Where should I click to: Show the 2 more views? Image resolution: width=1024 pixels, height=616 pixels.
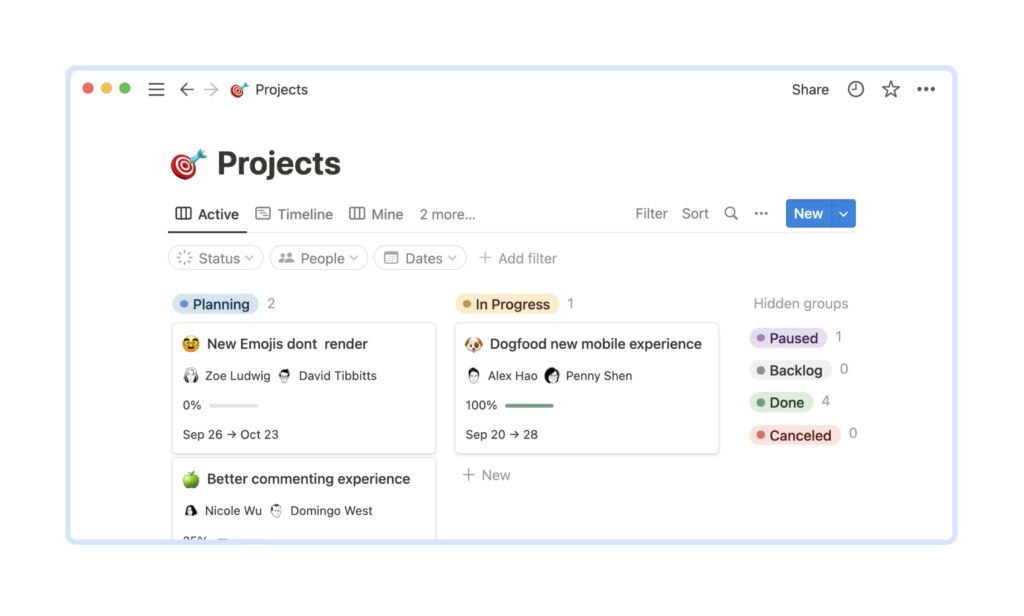tap(447, 214)
